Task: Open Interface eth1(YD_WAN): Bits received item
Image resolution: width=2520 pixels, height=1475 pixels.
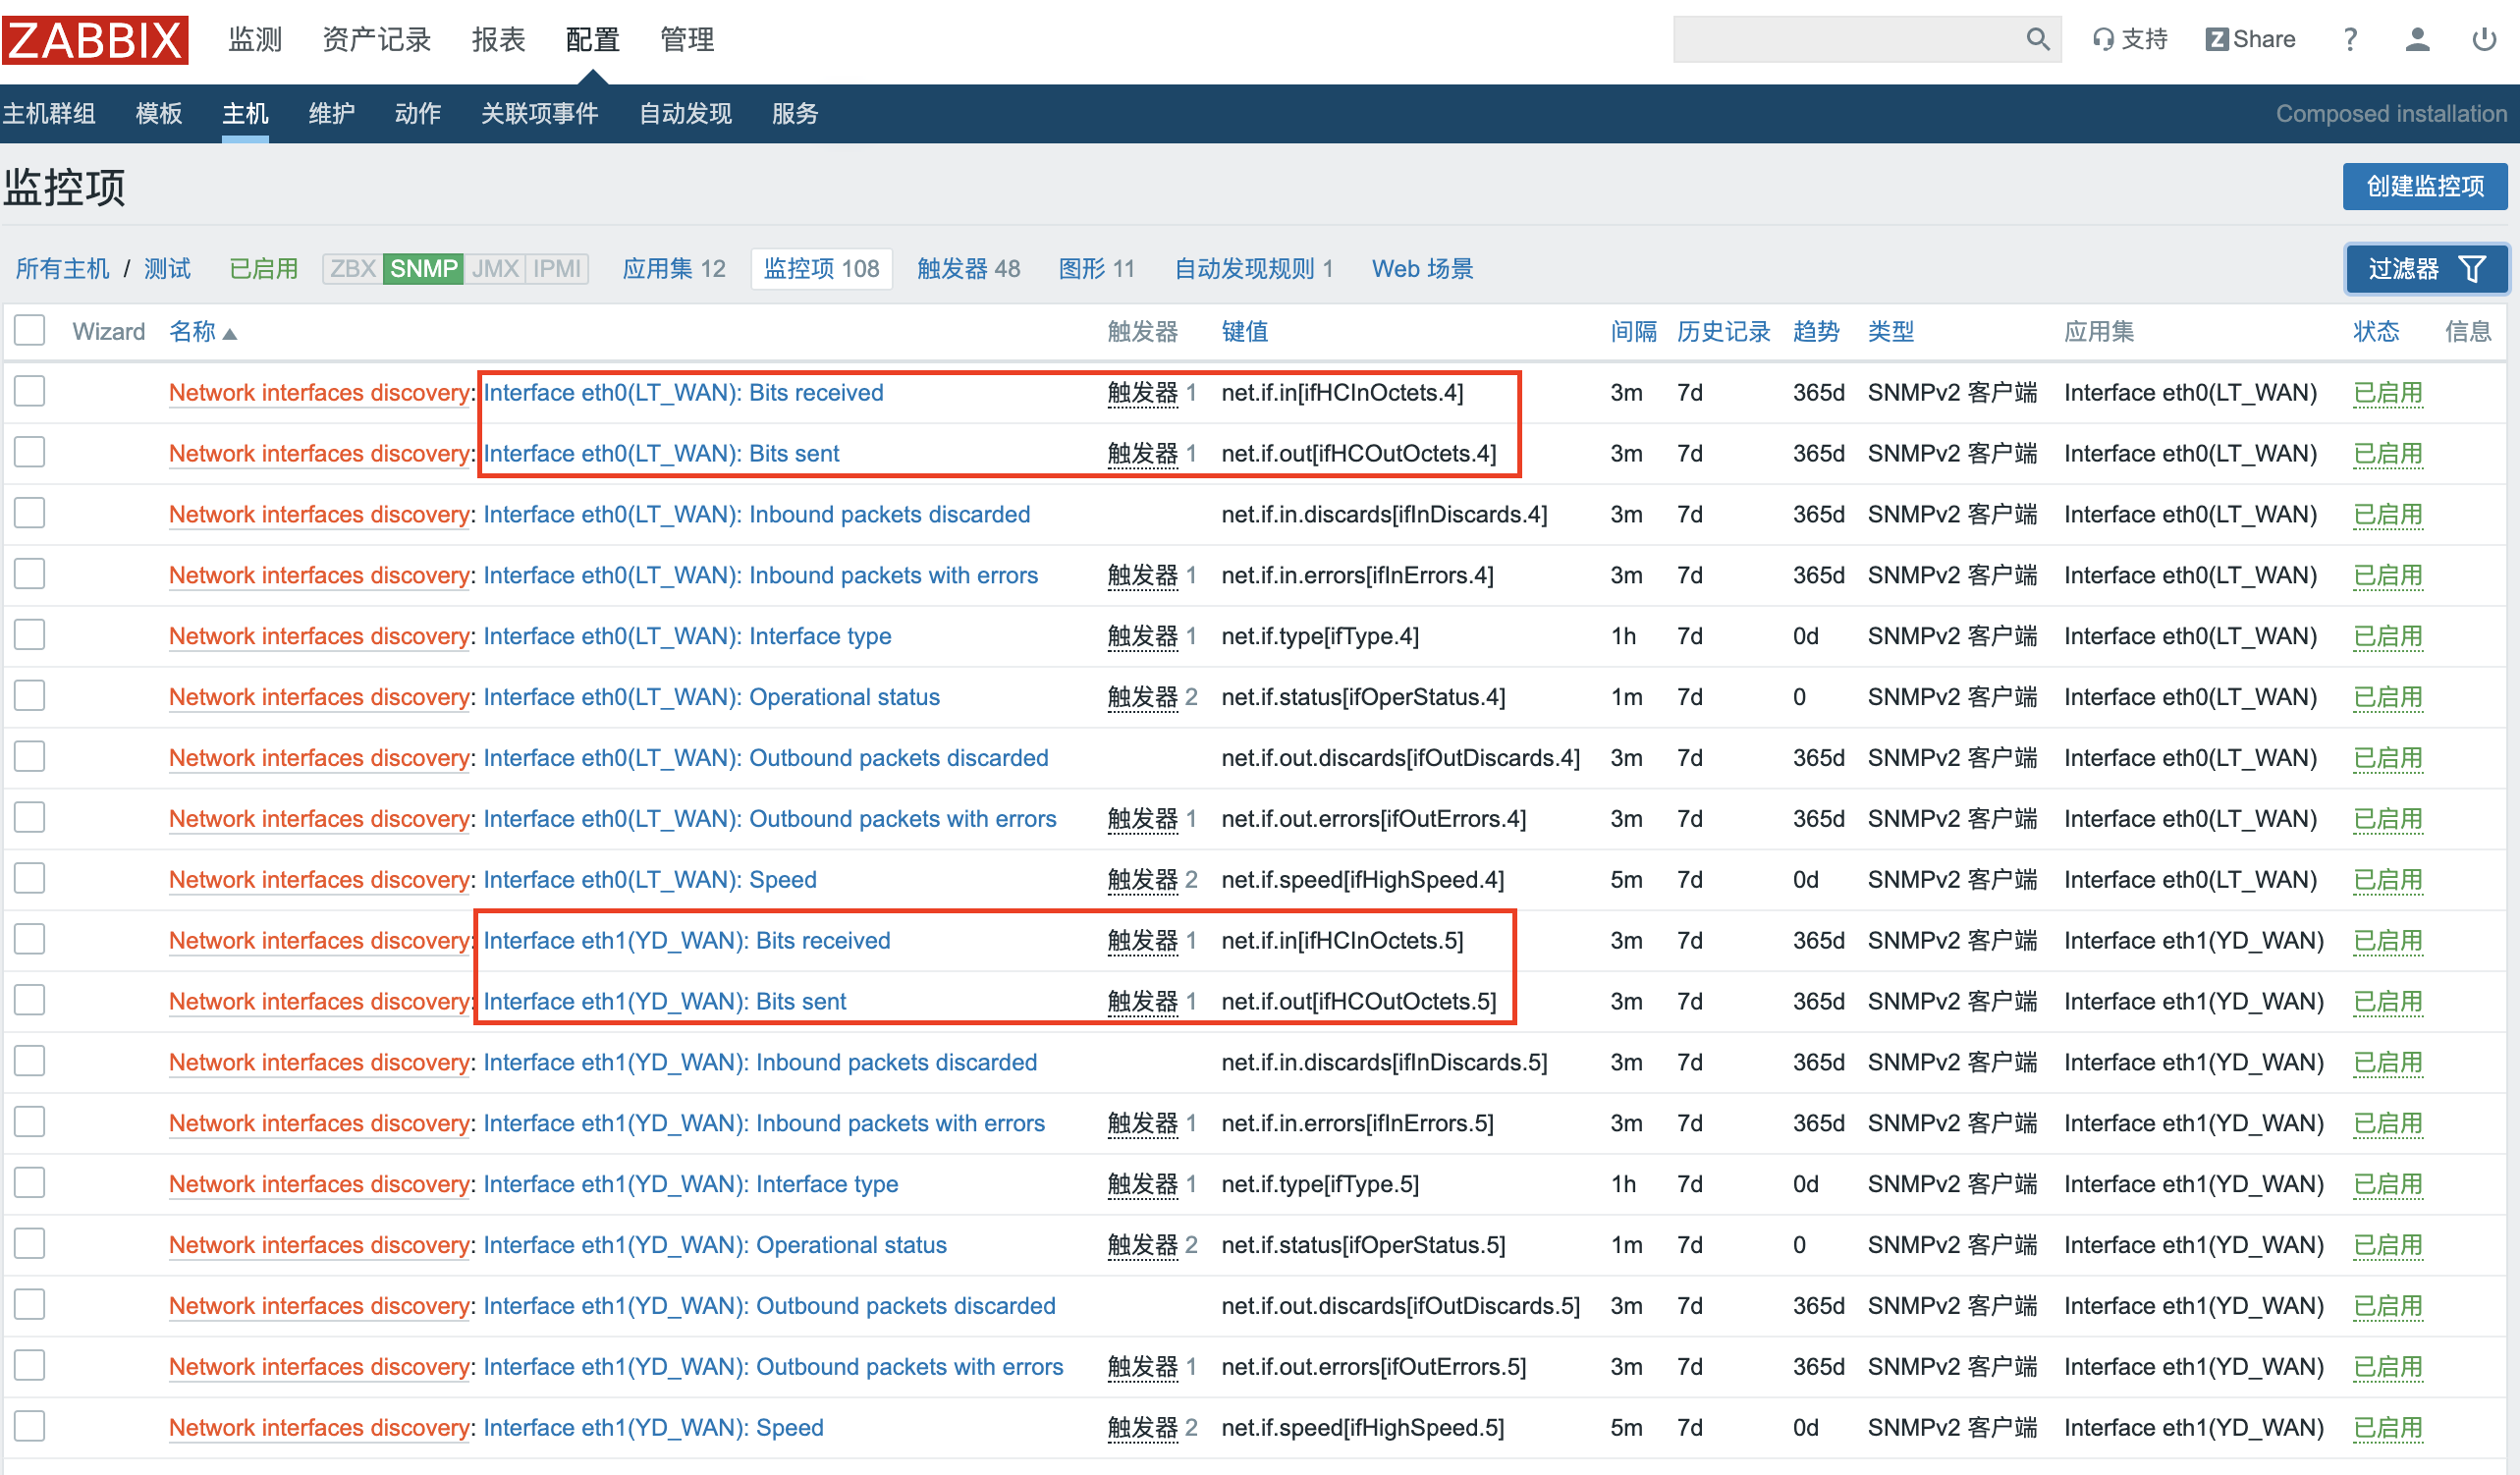Action: coord(686,941)
